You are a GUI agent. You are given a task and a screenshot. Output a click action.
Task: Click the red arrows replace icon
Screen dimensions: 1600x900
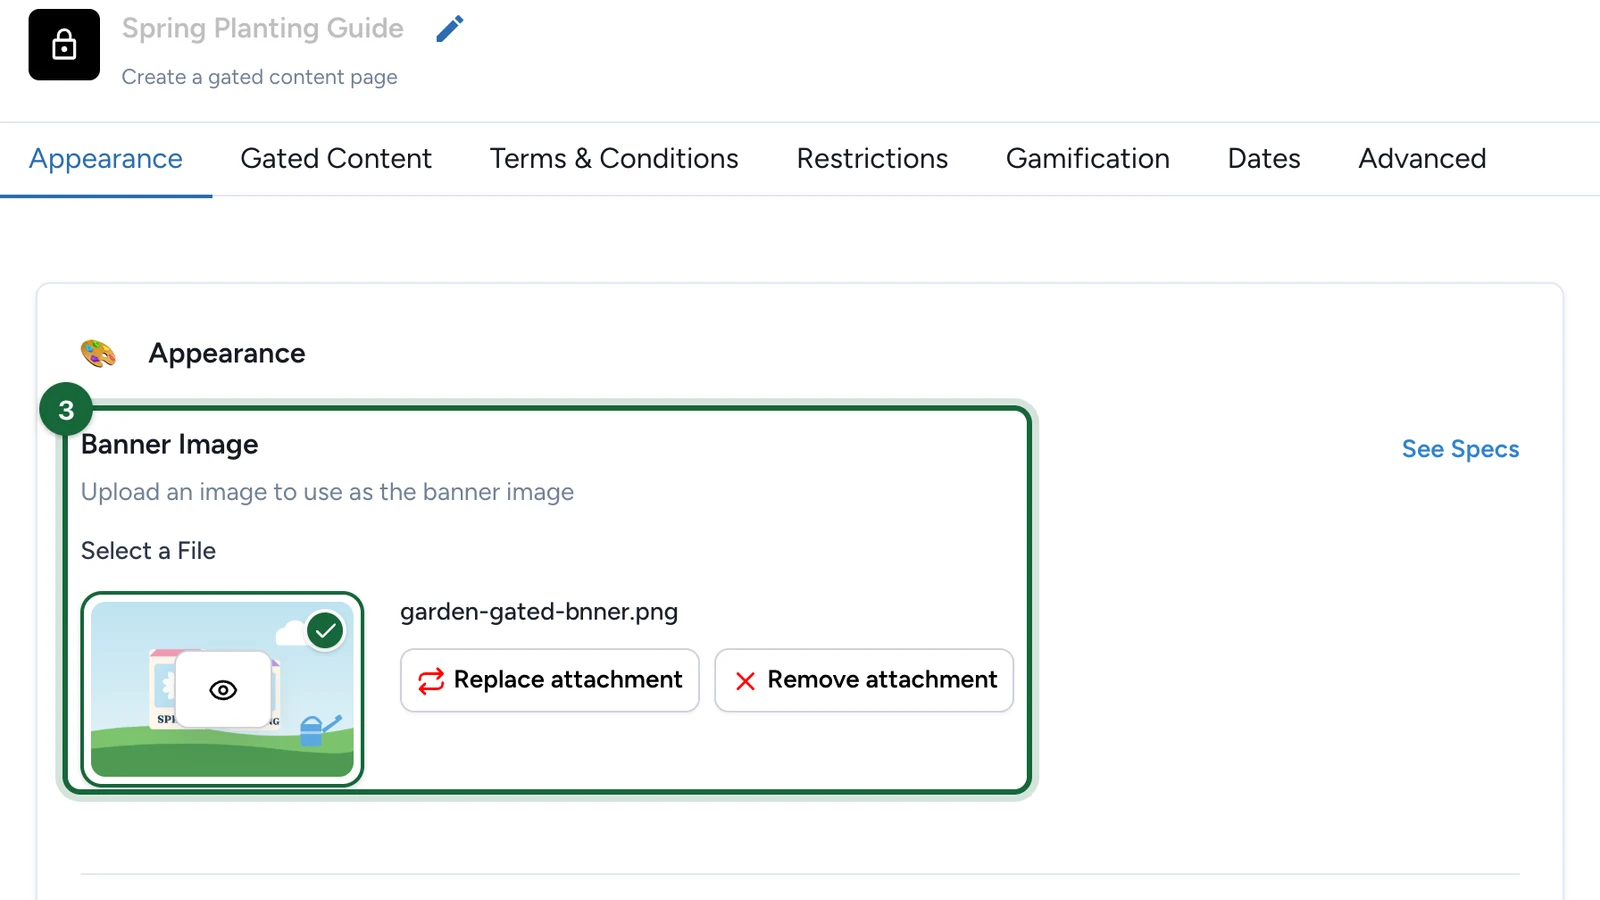pos(431,681)
